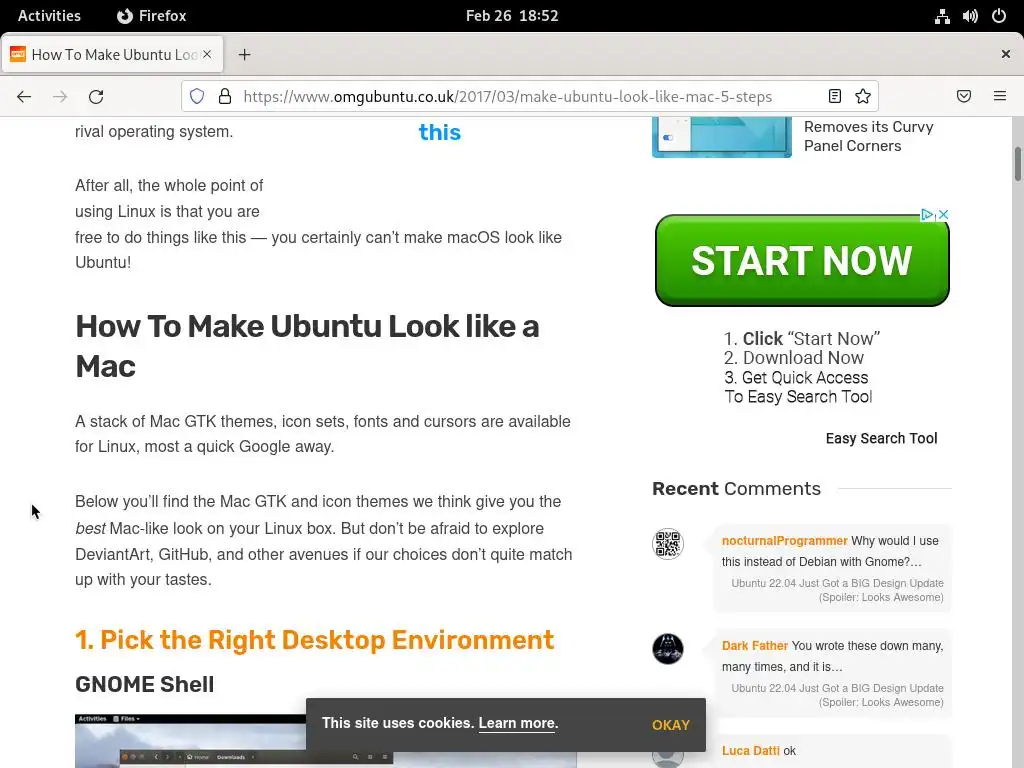This screenshot has height=768, width=1024.
Task: Open the volume icon in top bar
Action: 970,16
